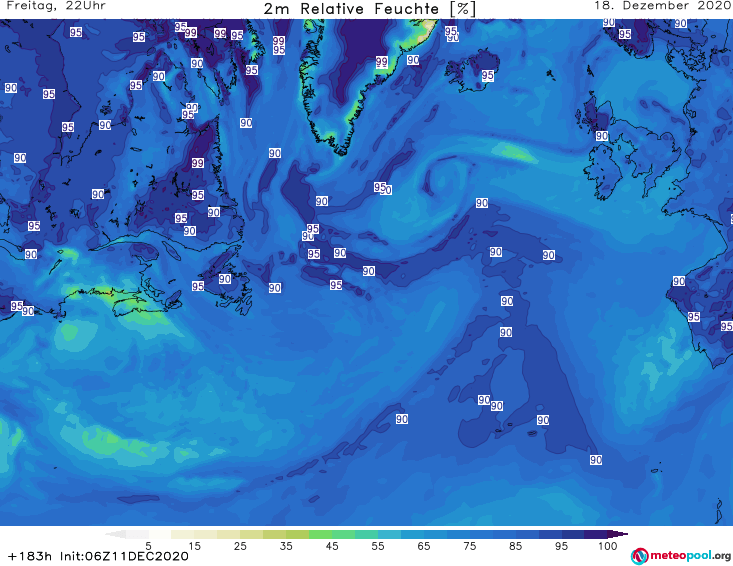This screenshot has height=566, width=733.
Task: Select the colorbar tick label 25
Action: click(240, 546)
